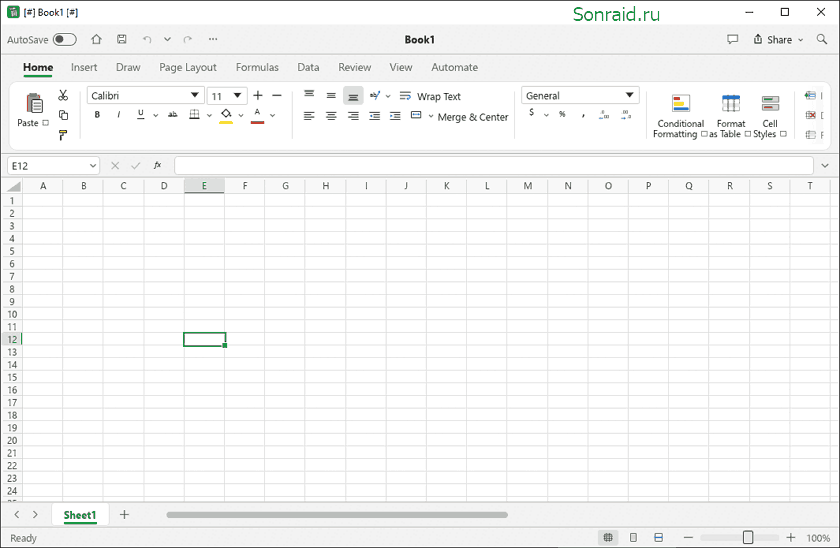Image resolution: width=840 pixels, height=548 pixels.
Task: Indent cell contents more
Action: pyautogui.click(x=395, y=116)
